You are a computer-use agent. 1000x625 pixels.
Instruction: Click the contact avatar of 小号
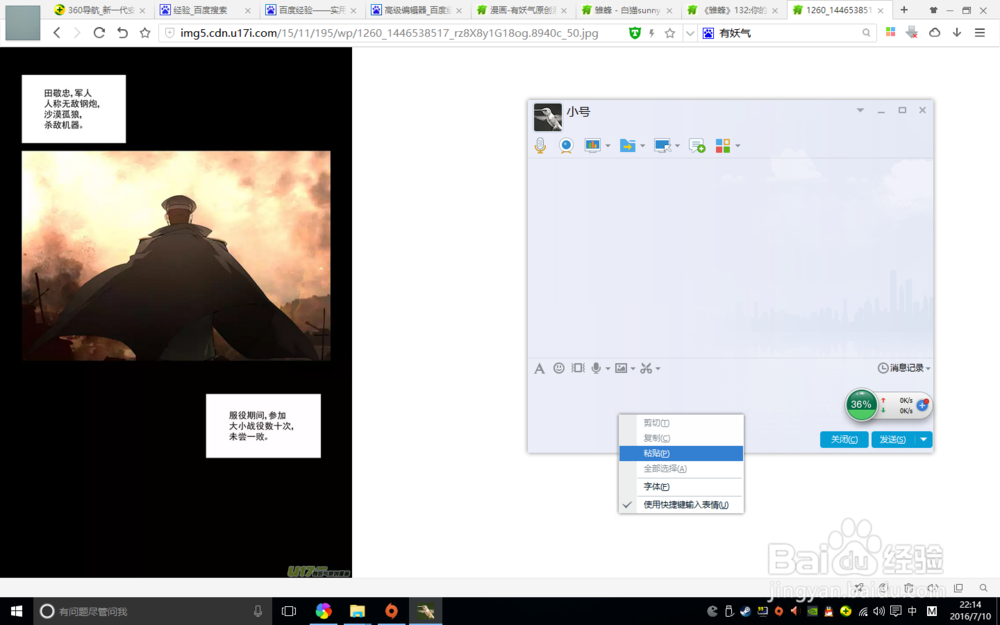[548, 117]
